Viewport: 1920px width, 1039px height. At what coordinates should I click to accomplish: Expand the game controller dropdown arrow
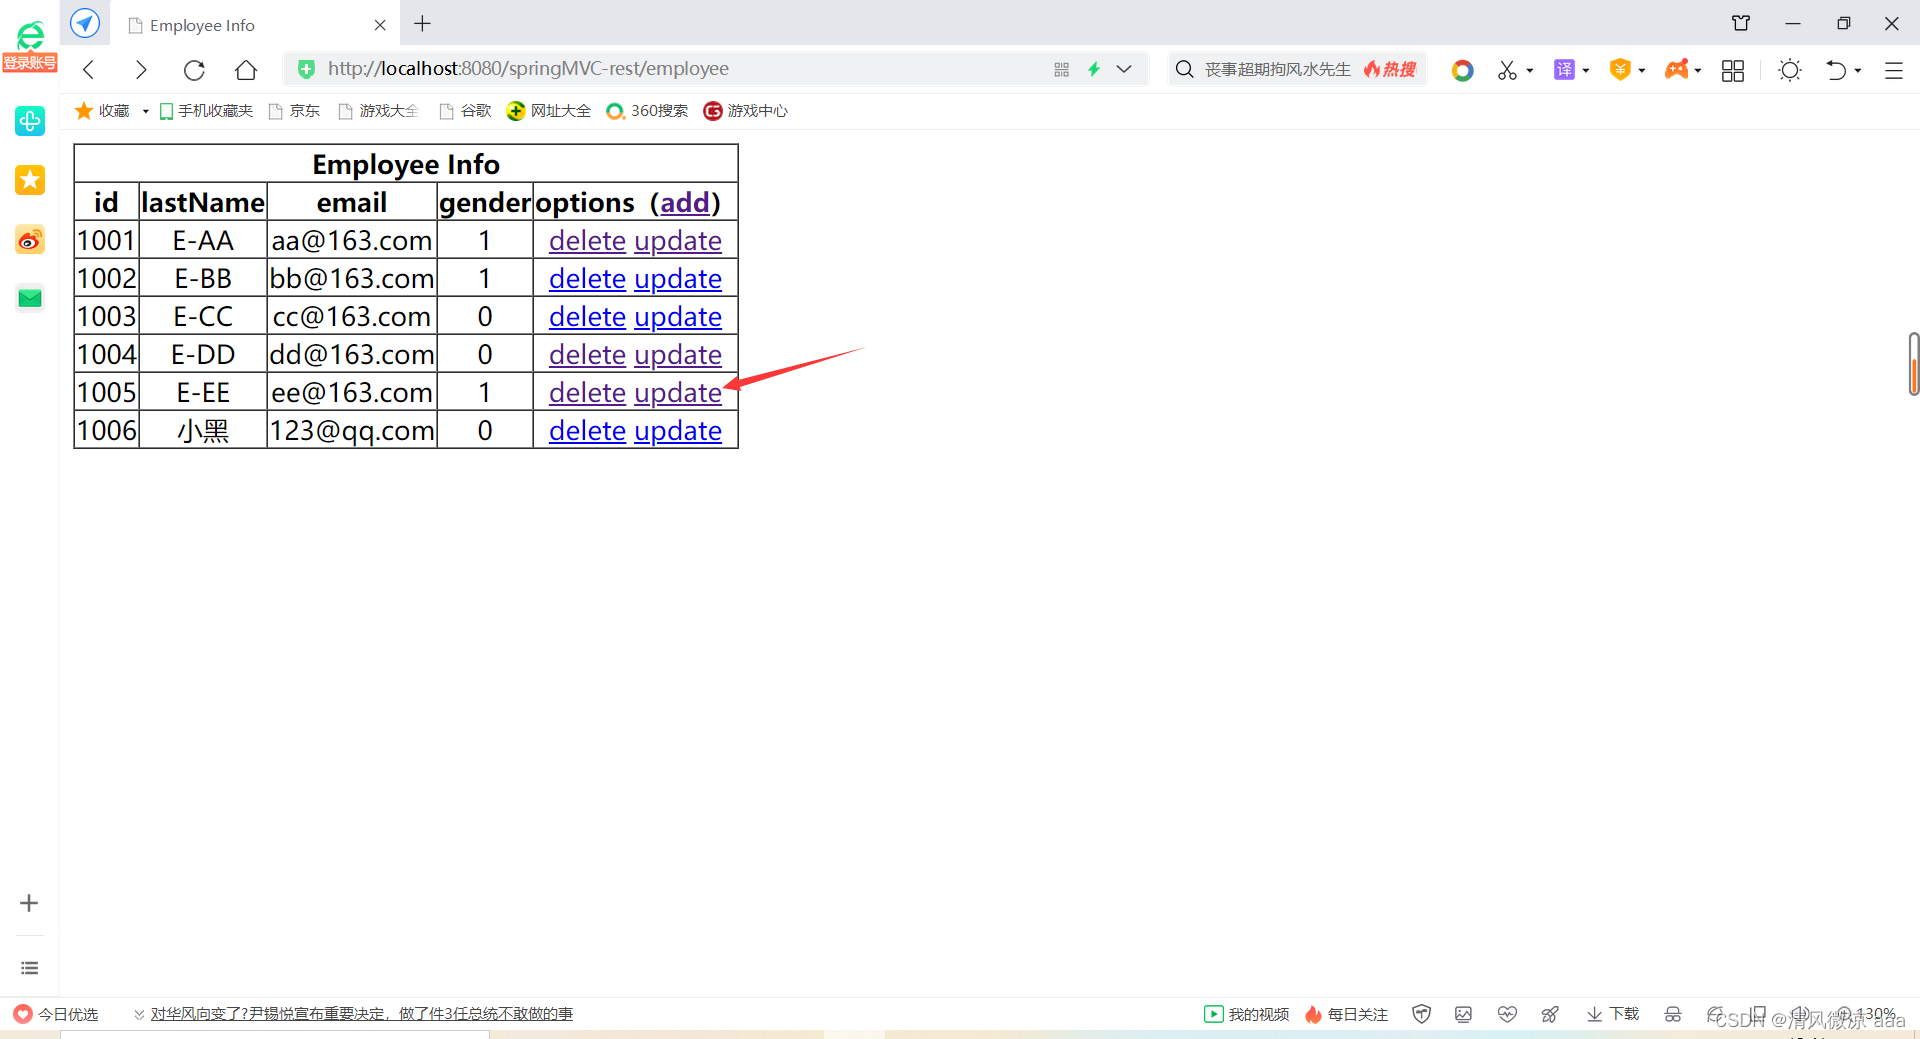pyautogui.click(x=1698, y=70)
